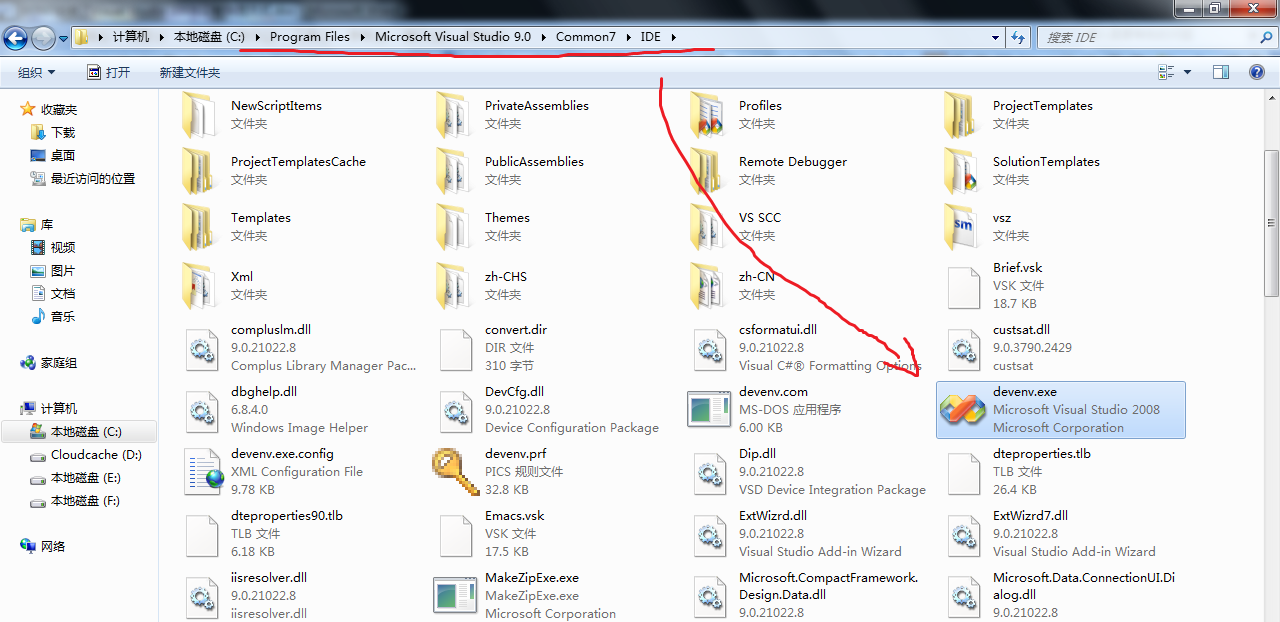Image resolution: width=1280 pixels, height=622 pixels.
Task: Click the dbghelp.dll file icon
Action: [x=202, y=410]
